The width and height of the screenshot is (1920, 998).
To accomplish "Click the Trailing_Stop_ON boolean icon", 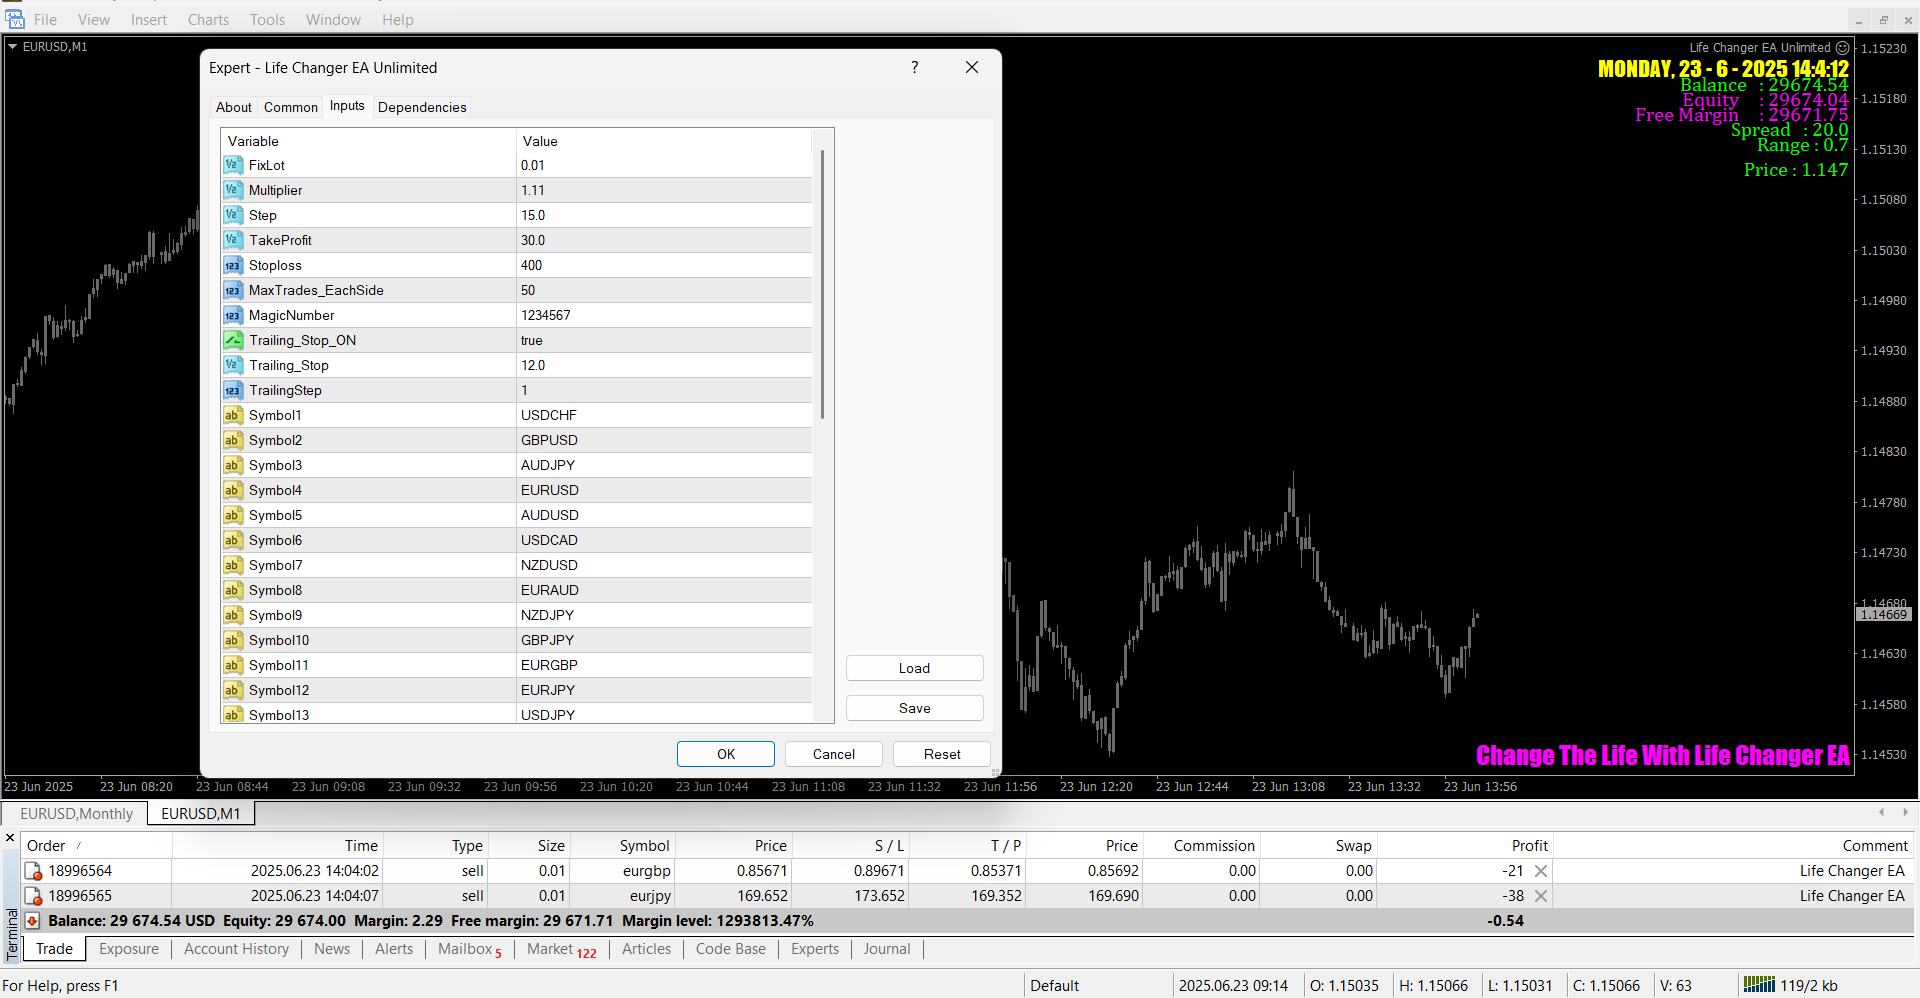I will pos(232,340).
